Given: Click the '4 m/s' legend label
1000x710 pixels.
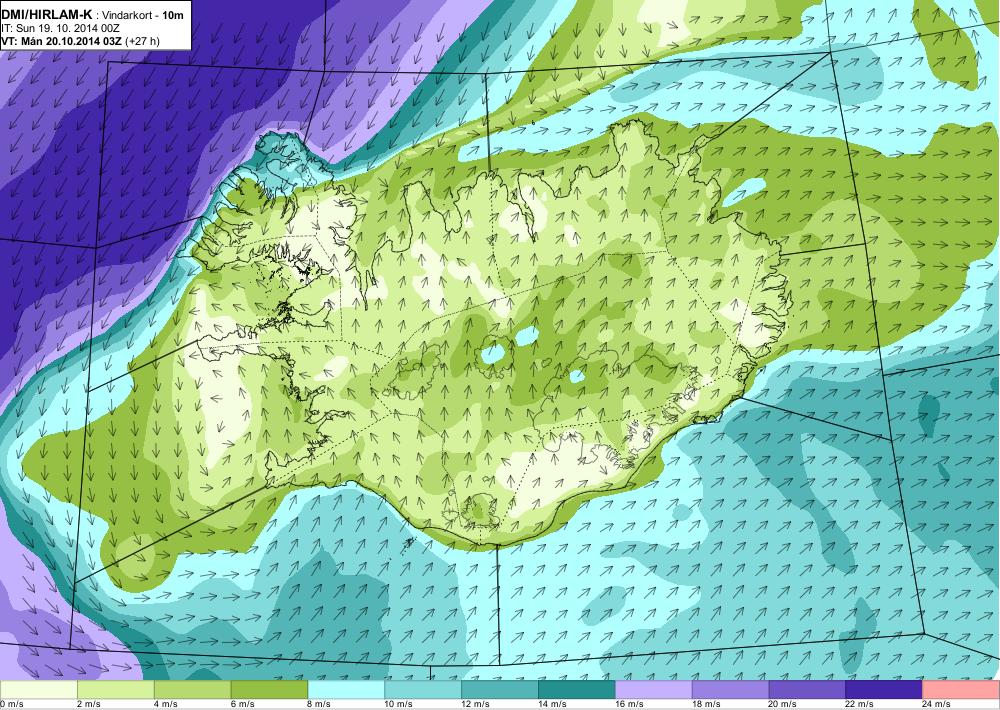Looking at the screenshot, I should click(x=166, y=704).
